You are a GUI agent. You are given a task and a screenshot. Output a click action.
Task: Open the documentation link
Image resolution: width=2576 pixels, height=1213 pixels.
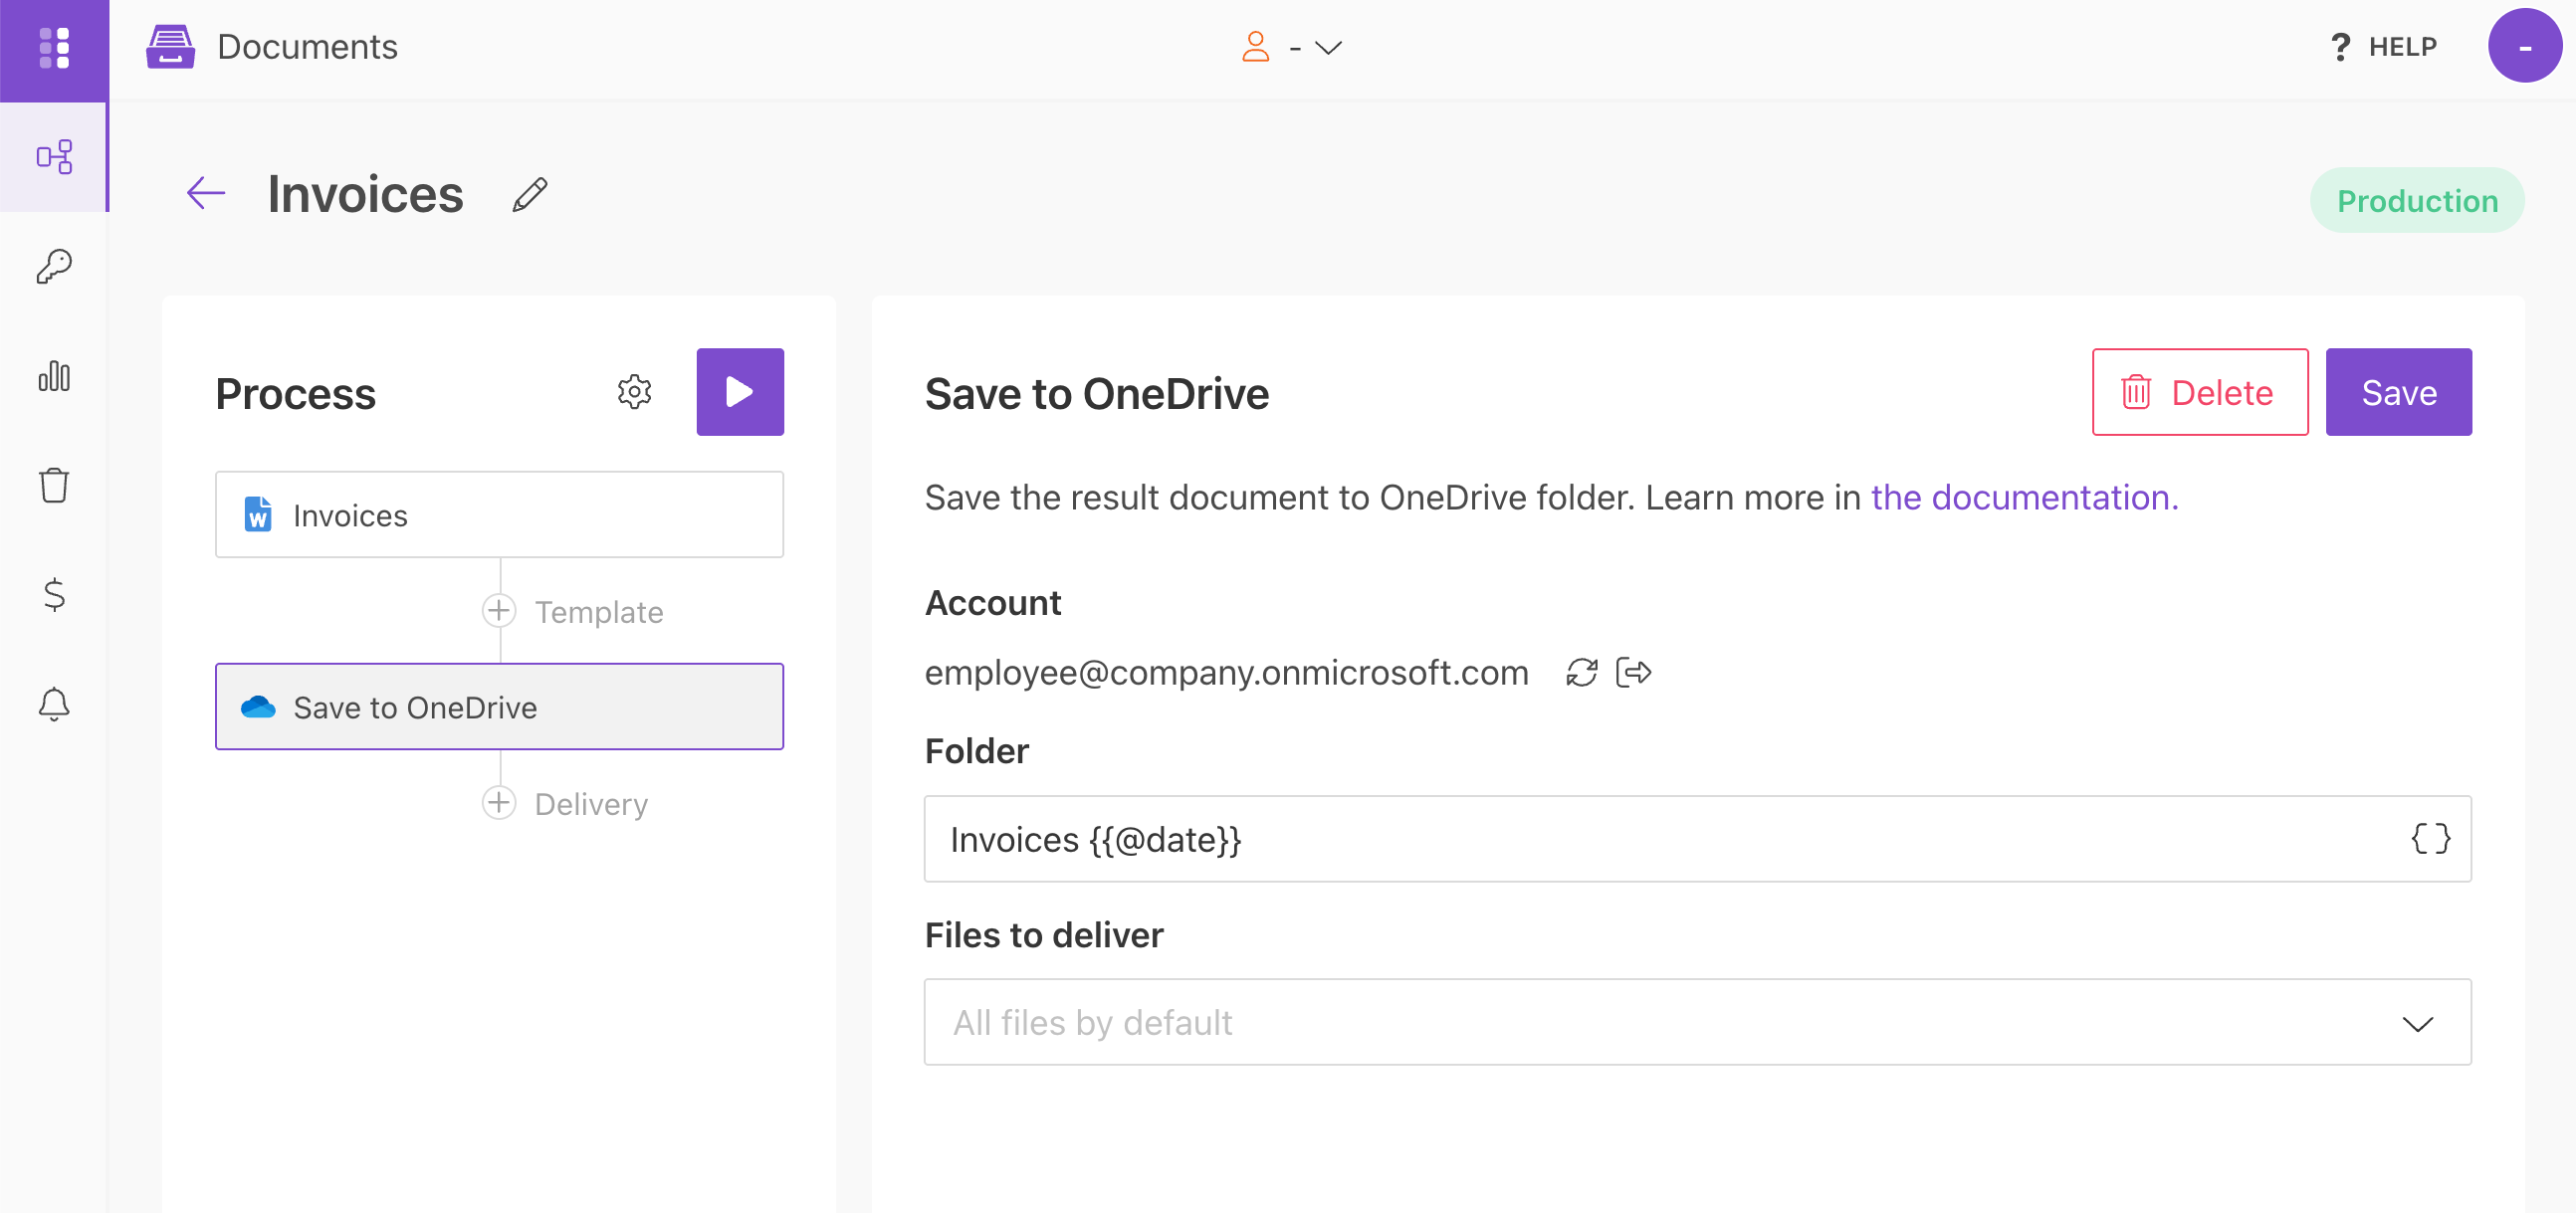(x=2025, y=498)
